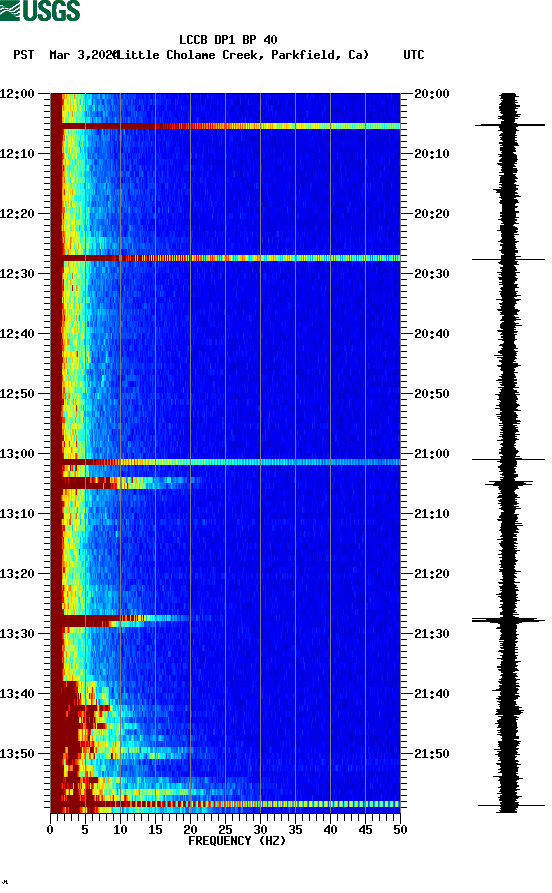Screen dimensions: 552x893
Task: Click the 20:40 UTC time label
Action: (x=432, y=334)
